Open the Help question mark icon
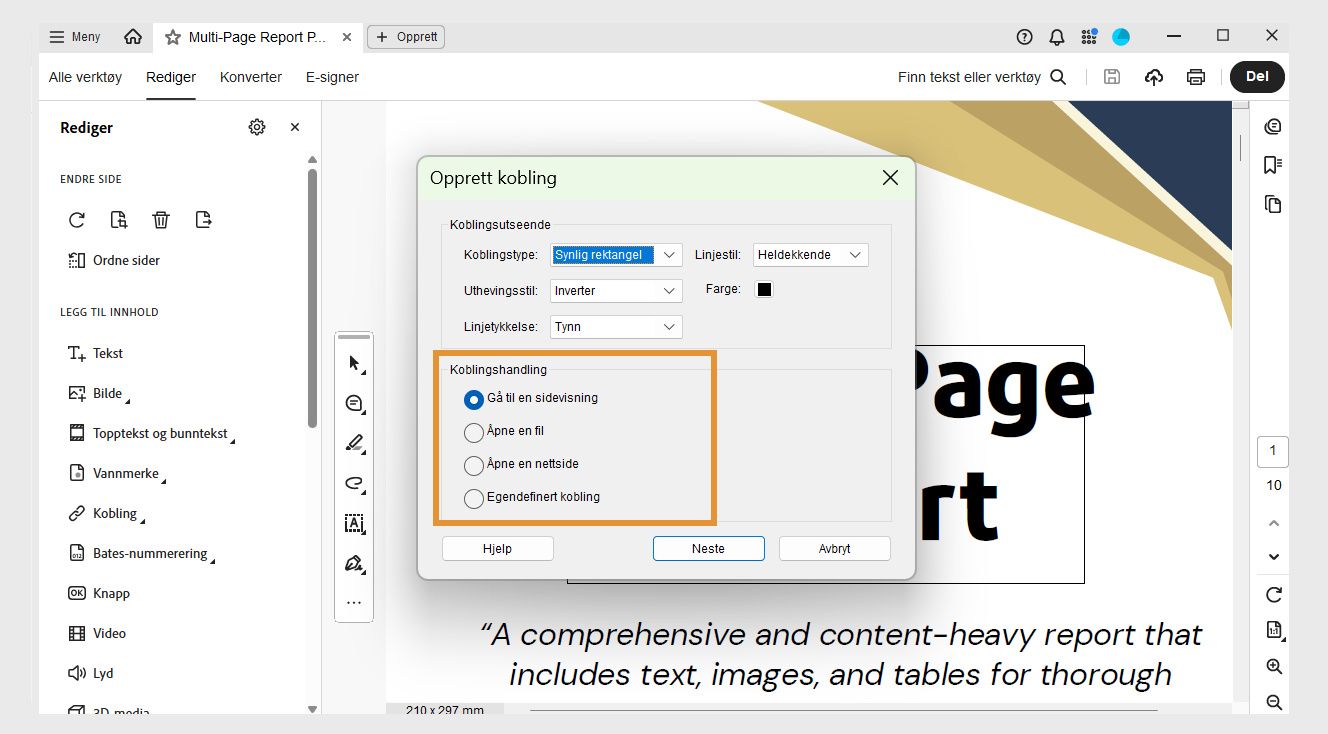 point(1024,37)
